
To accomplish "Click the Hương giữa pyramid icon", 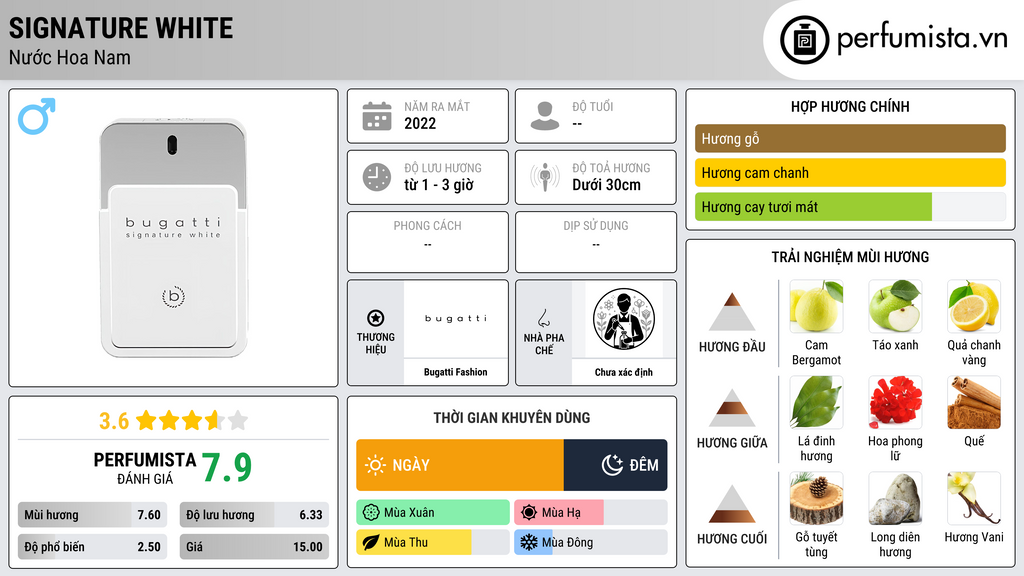I will [x=732, y=408].
